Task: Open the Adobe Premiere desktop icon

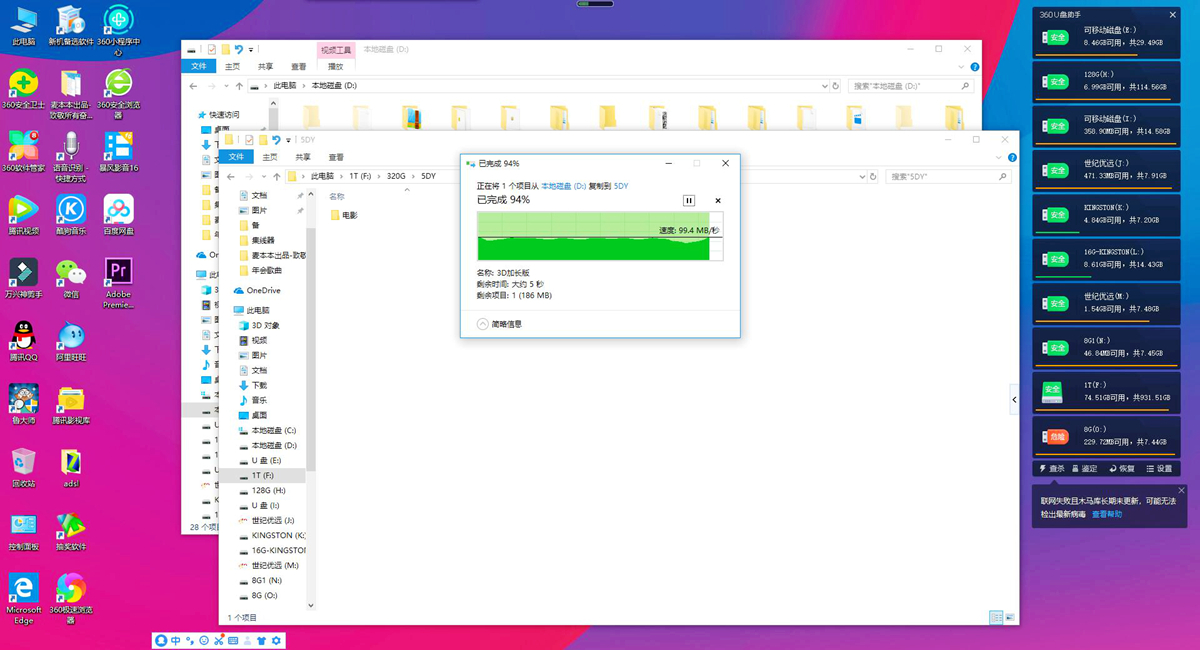Action: [118, 283]
